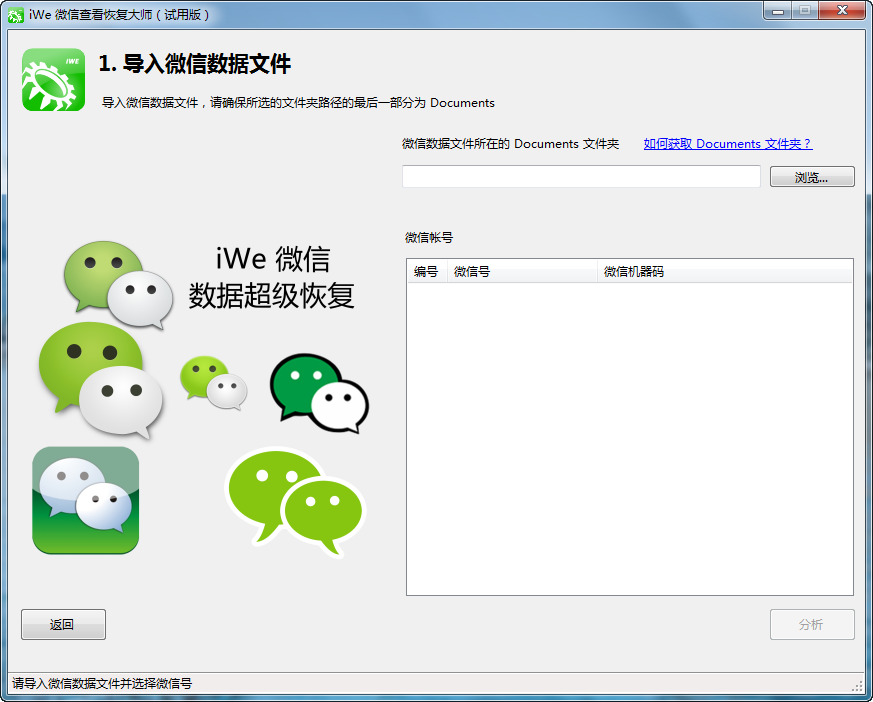The height and width of the screenshot is (702, 873).
Task: Click the label 微信数据文件所在的 Documents 文件夹
Action: pyautogui.click(x=511, y=144)
